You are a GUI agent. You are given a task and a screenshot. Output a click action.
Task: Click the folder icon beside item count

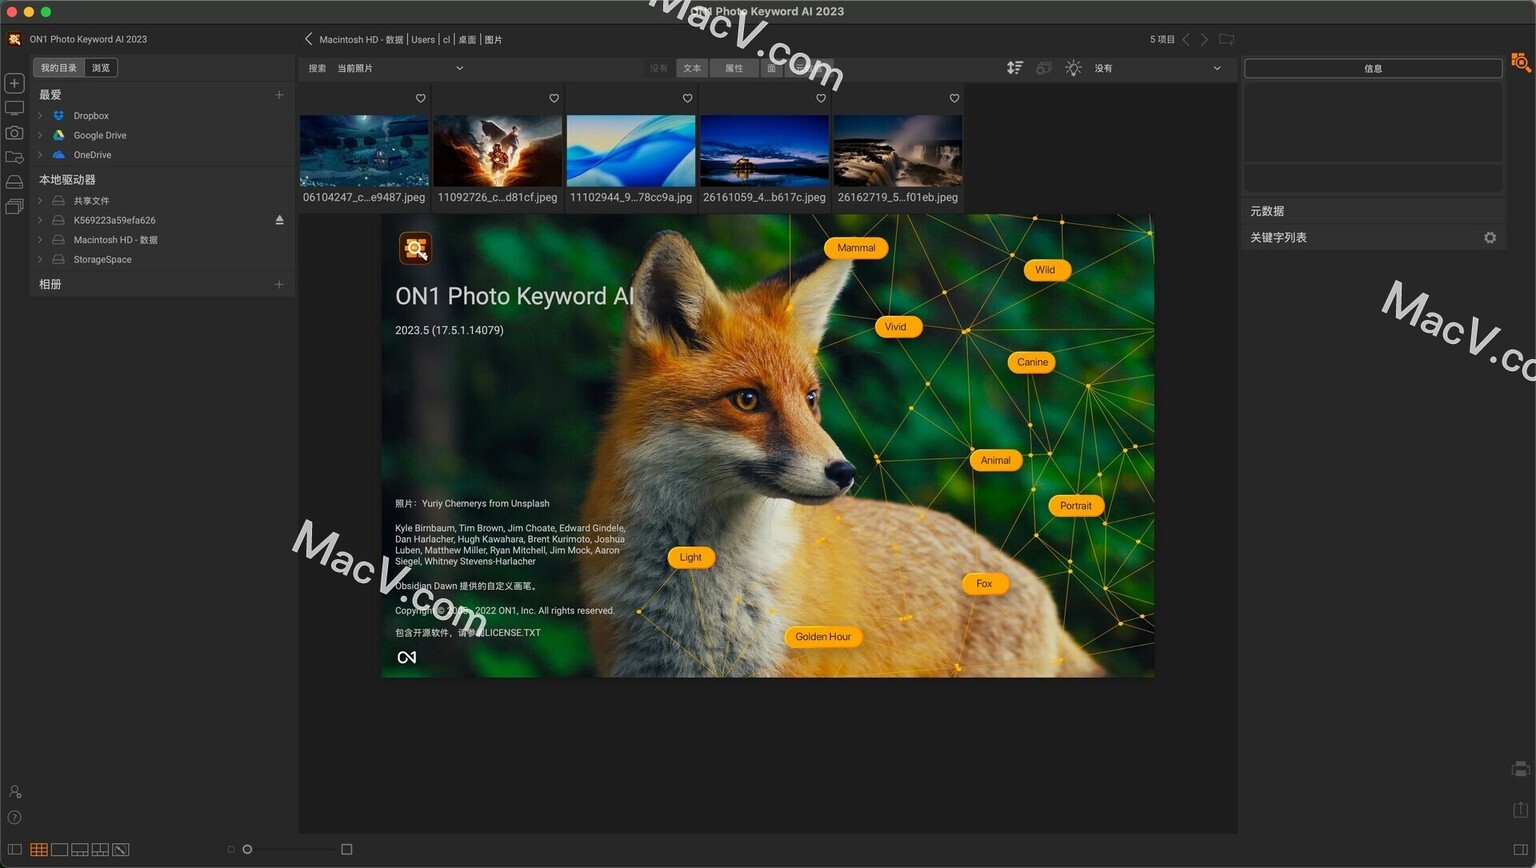coord(1226,39)
